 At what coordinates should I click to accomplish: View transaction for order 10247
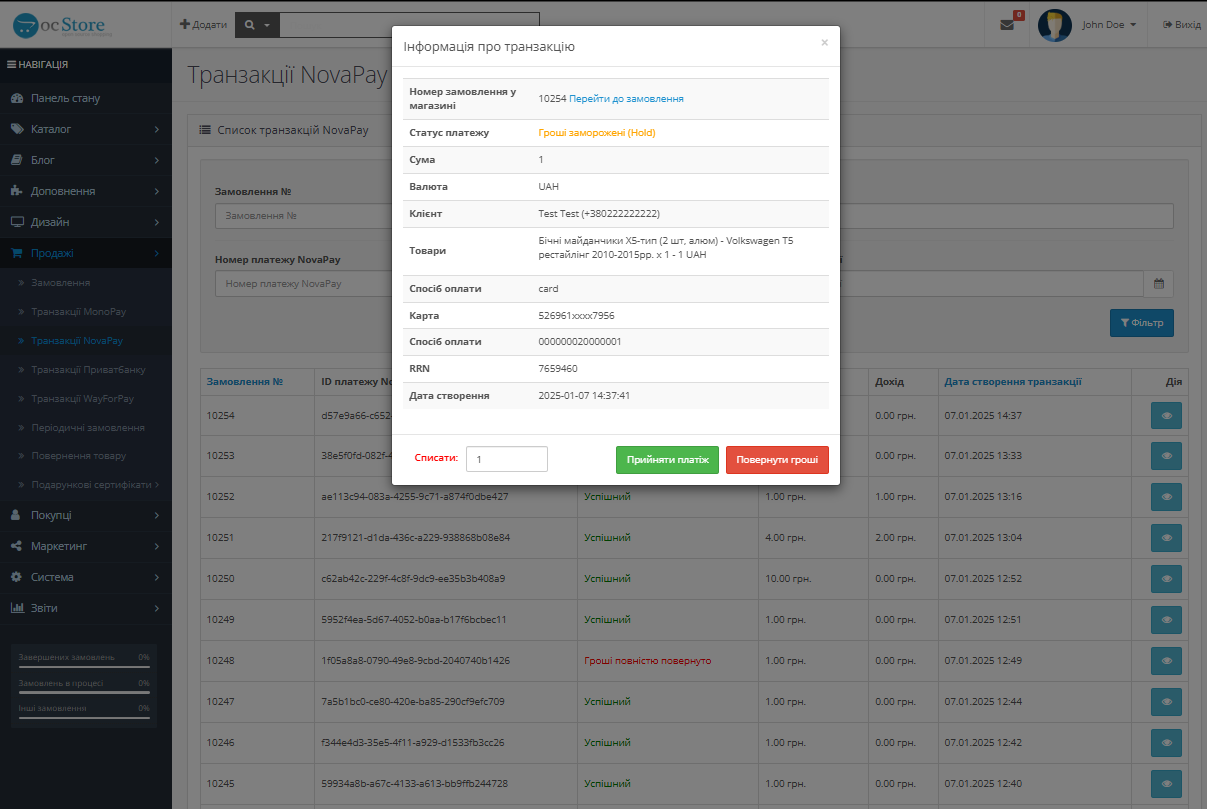(x=1166, y=702)
